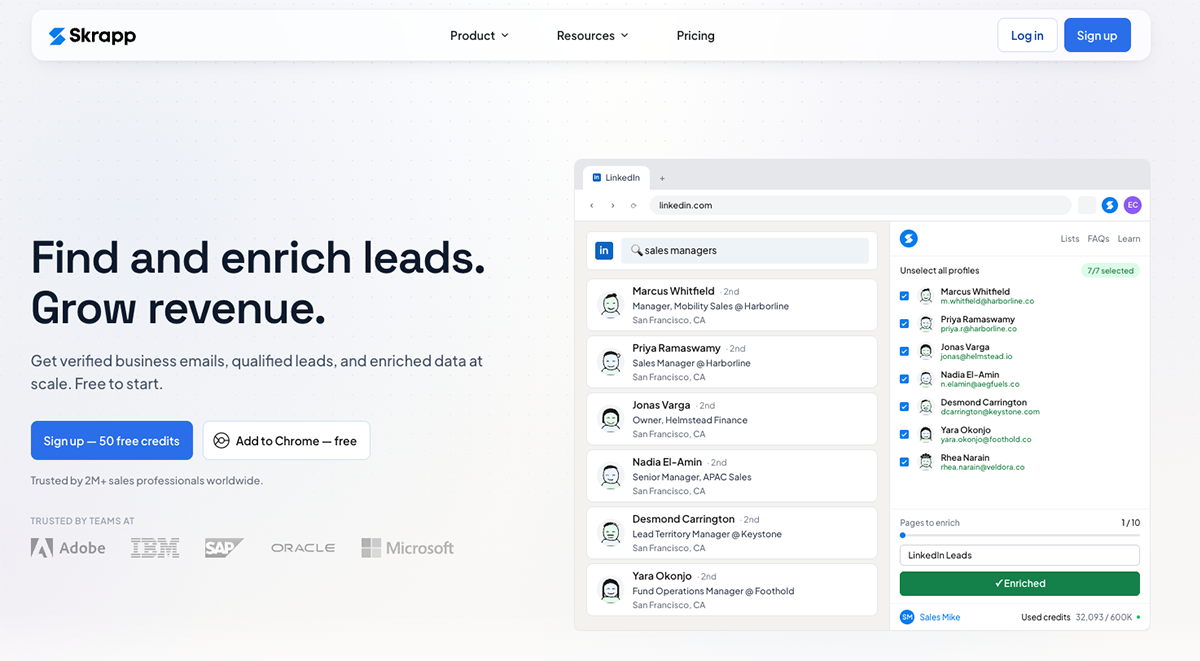The image size is (1200, 661).
Task: Click the green Enriched button
Action: (1020, 584)
